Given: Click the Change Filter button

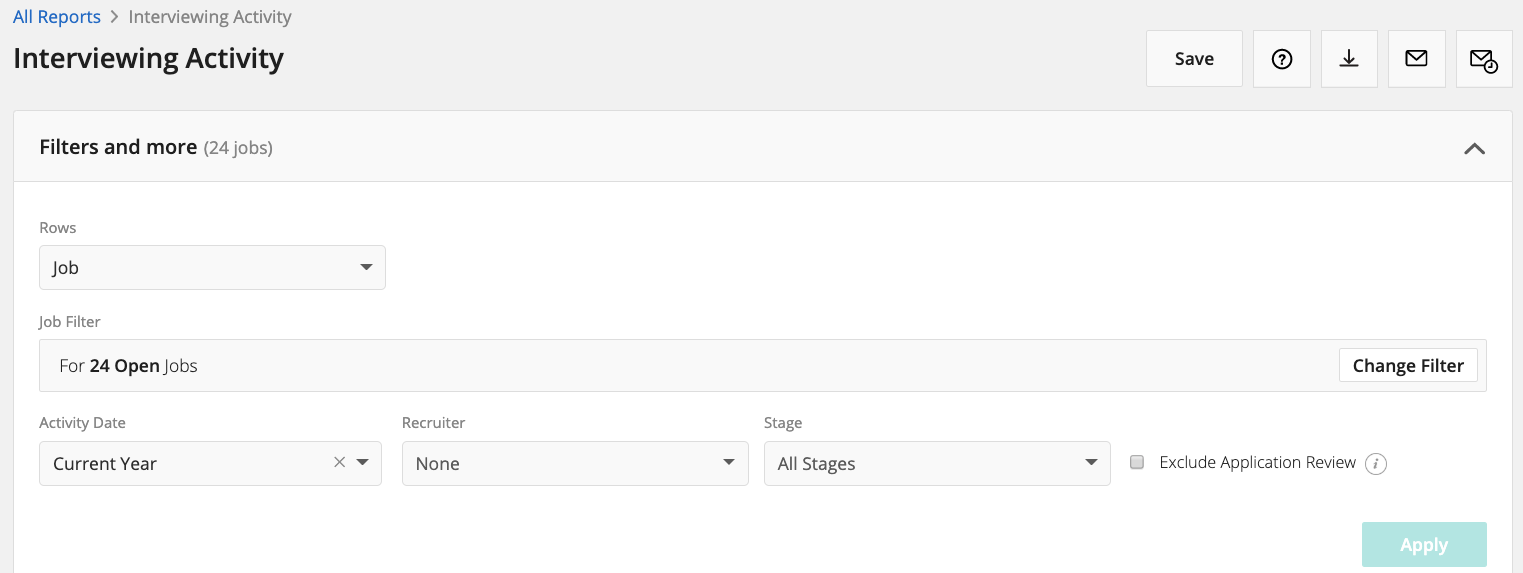Looking at the screenshot, I should (1407, 366).
